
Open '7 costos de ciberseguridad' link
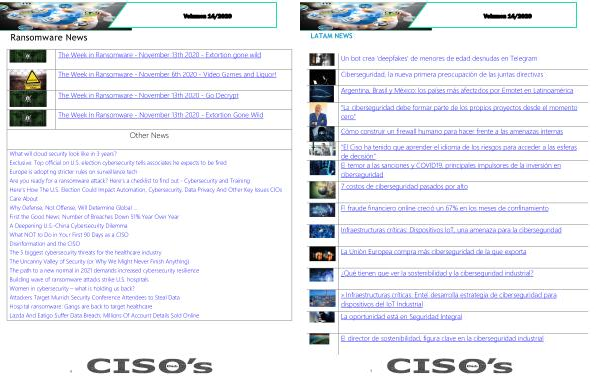click(x=404, y=187)
